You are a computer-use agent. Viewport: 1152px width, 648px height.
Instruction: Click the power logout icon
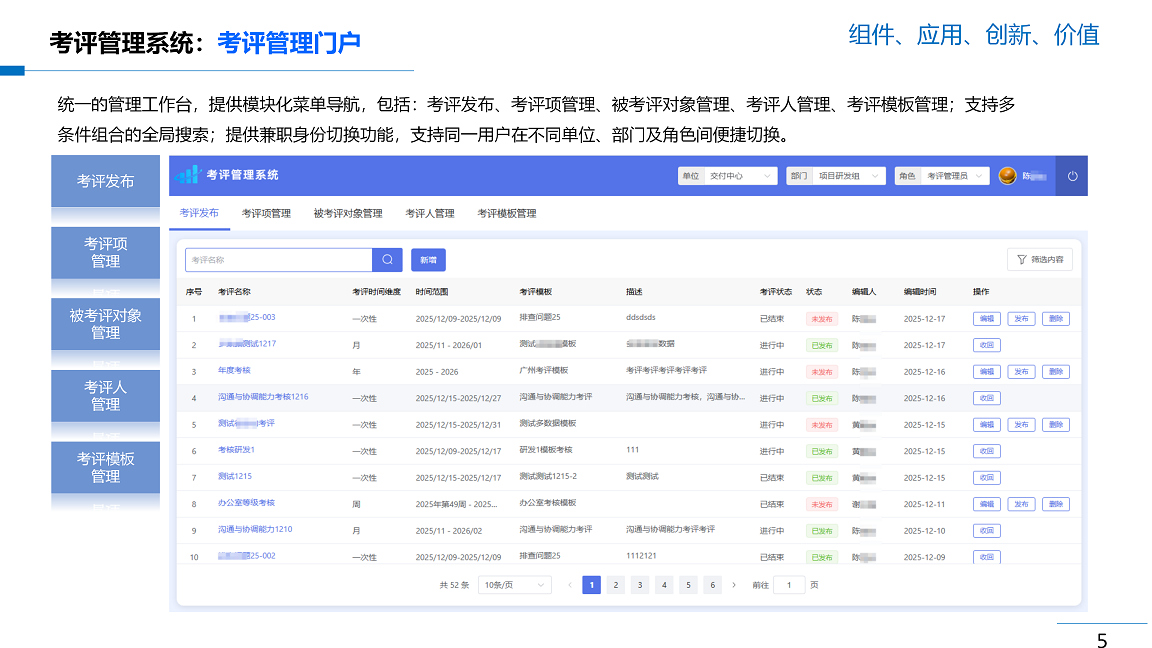(x=1072, y=176)
